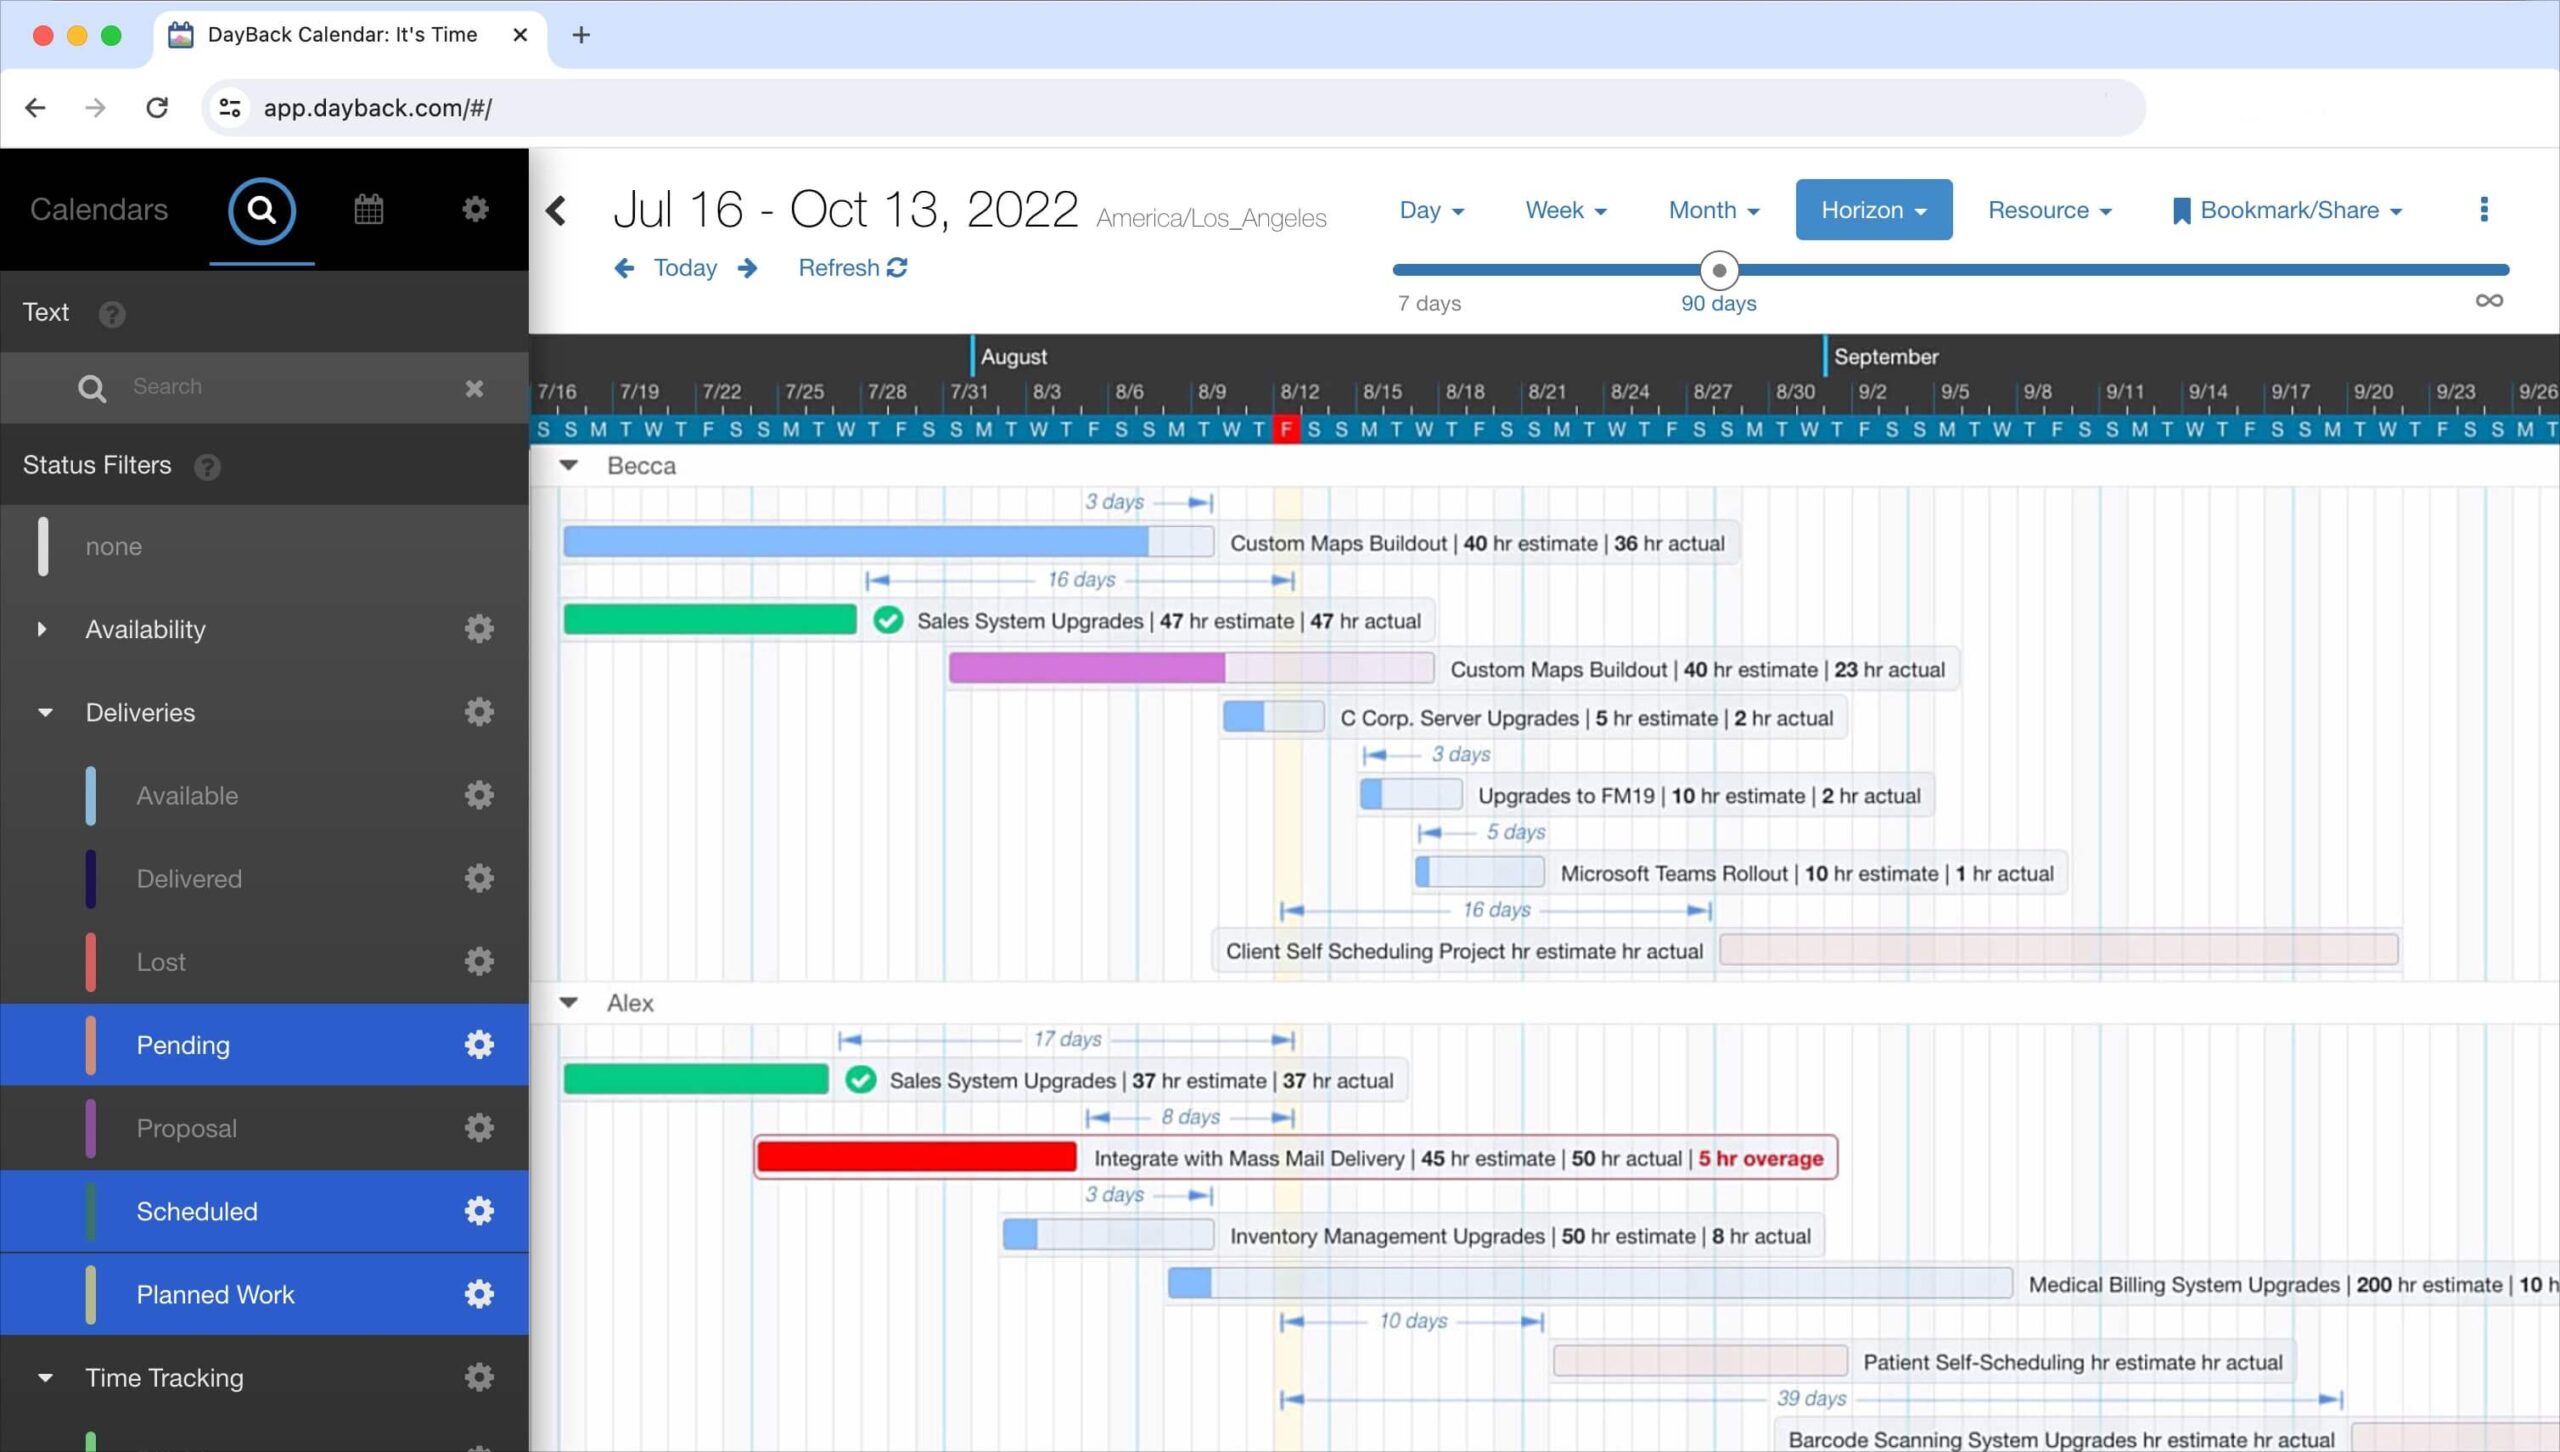Collapse sidebar with the chevron arrow
Image resolution: width=2560 pixels, height=1452 pixels.
click(557, 211)
